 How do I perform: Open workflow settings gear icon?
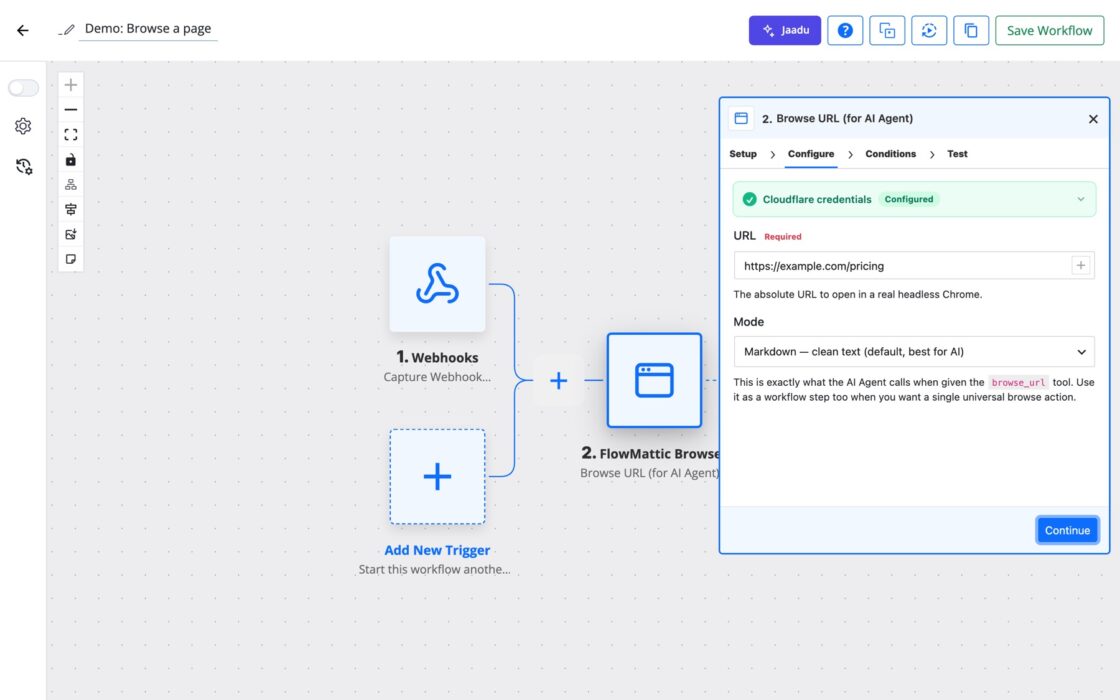(x=23, y=126)
